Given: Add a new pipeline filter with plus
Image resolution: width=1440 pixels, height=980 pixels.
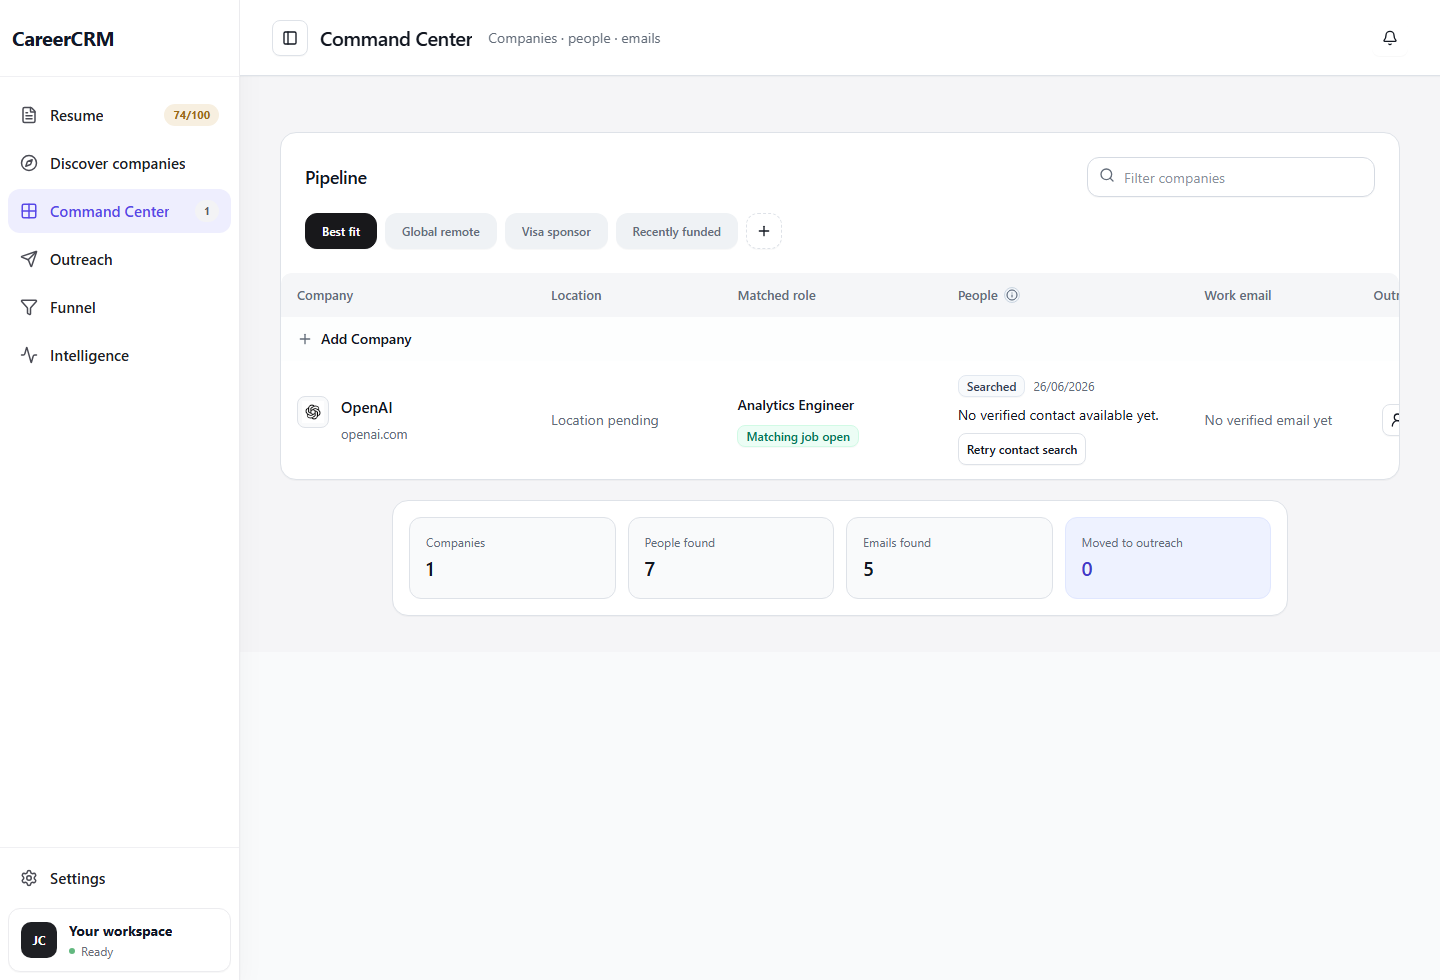Looking at the screenshot, I should coord(764,231).
